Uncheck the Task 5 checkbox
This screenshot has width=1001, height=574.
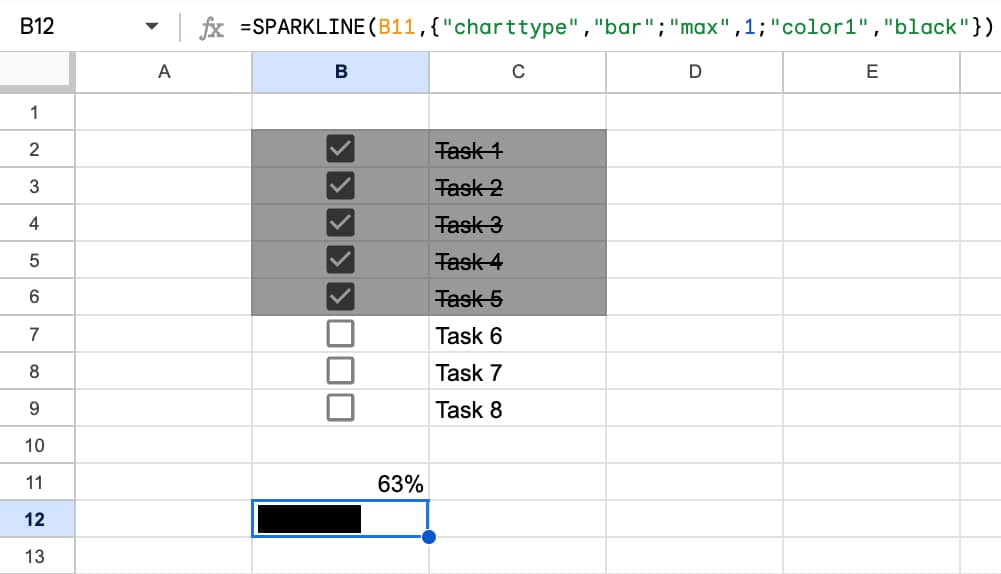[341, 298]
